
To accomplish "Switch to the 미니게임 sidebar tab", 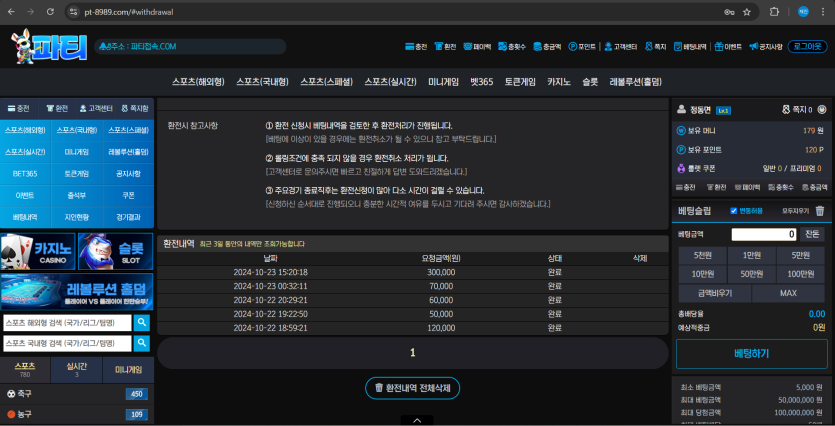I will click(129, 370).
